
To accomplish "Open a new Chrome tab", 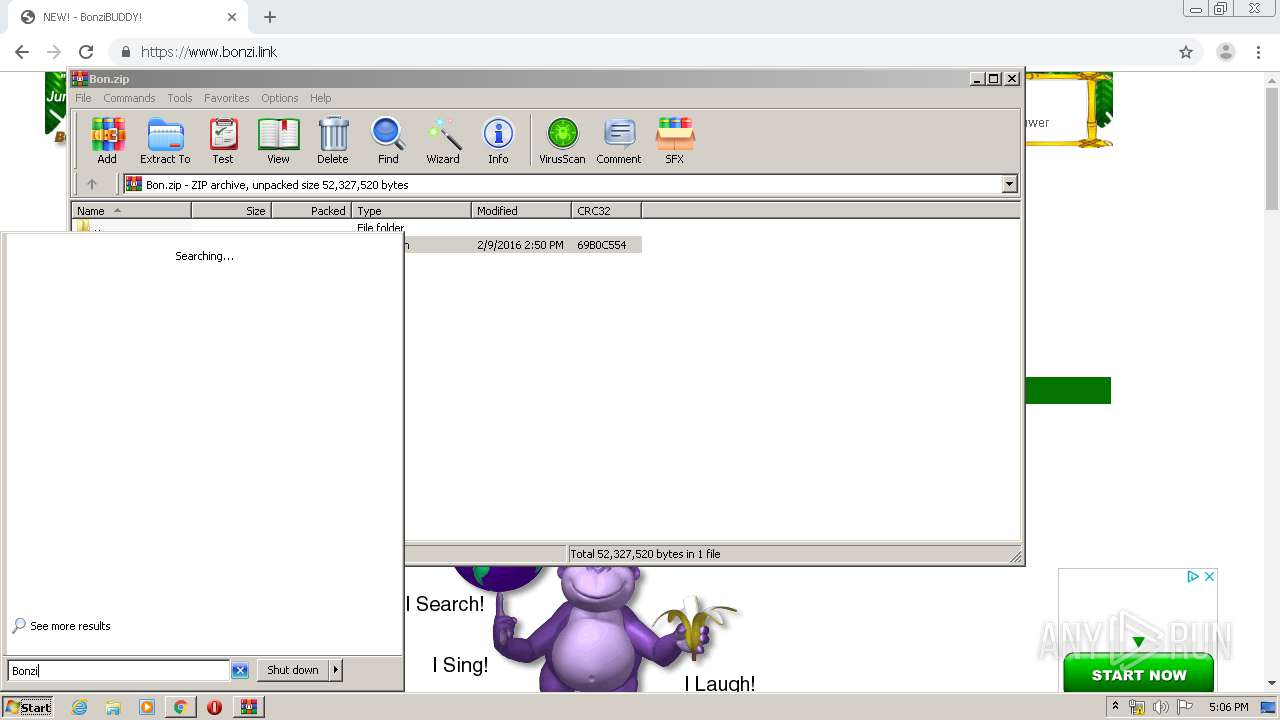I will [x=270, y=17].
